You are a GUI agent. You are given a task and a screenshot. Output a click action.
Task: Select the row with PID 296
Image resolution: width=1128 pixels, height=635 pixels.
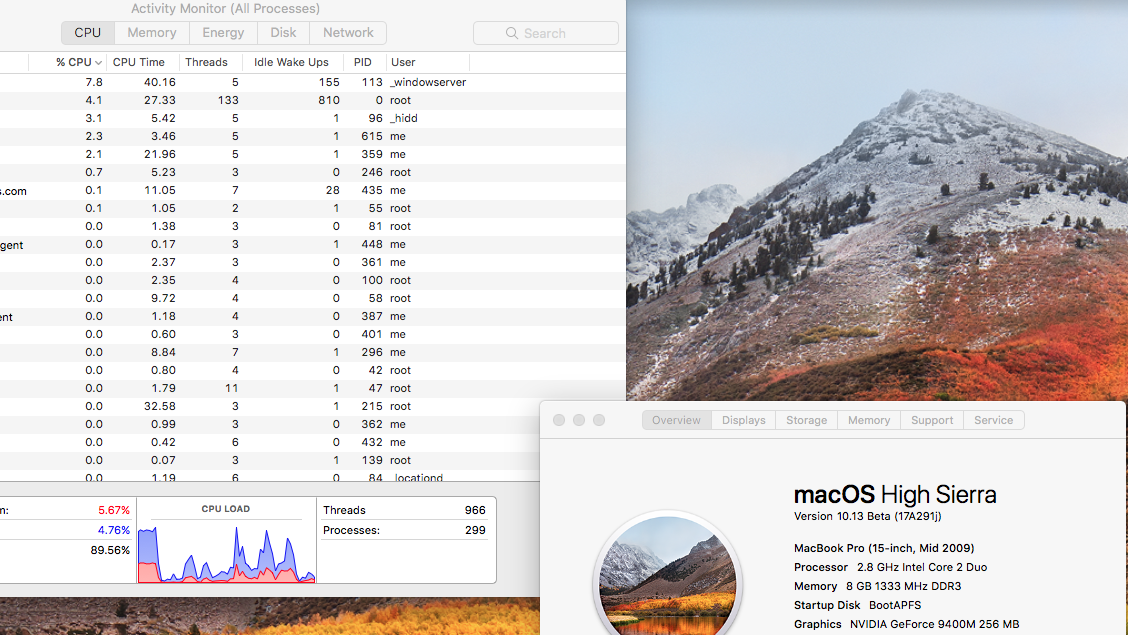point(313,352)
